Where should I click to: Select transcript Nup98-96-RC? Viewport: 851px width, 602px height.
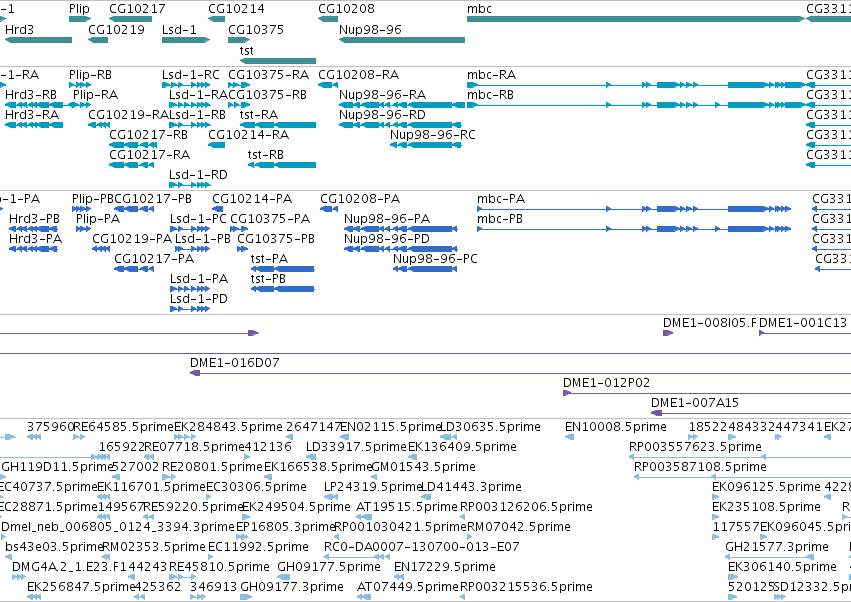coord(433,135)
